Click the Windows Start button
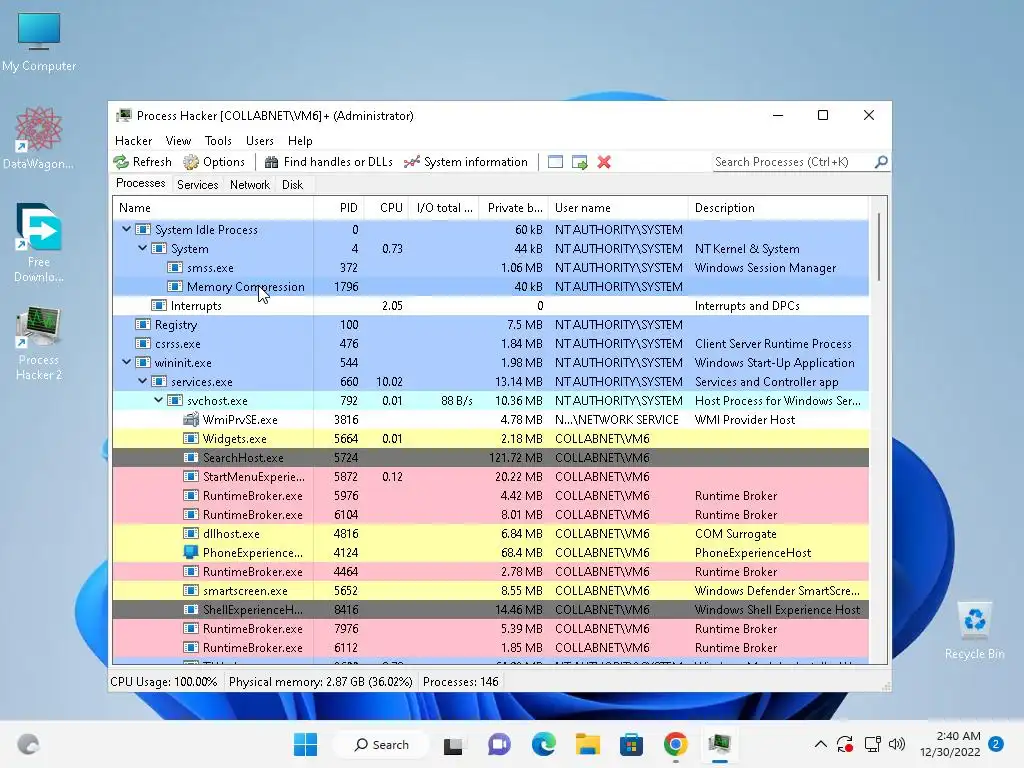The image size is (1024, 768). click(x=305, y=744)
